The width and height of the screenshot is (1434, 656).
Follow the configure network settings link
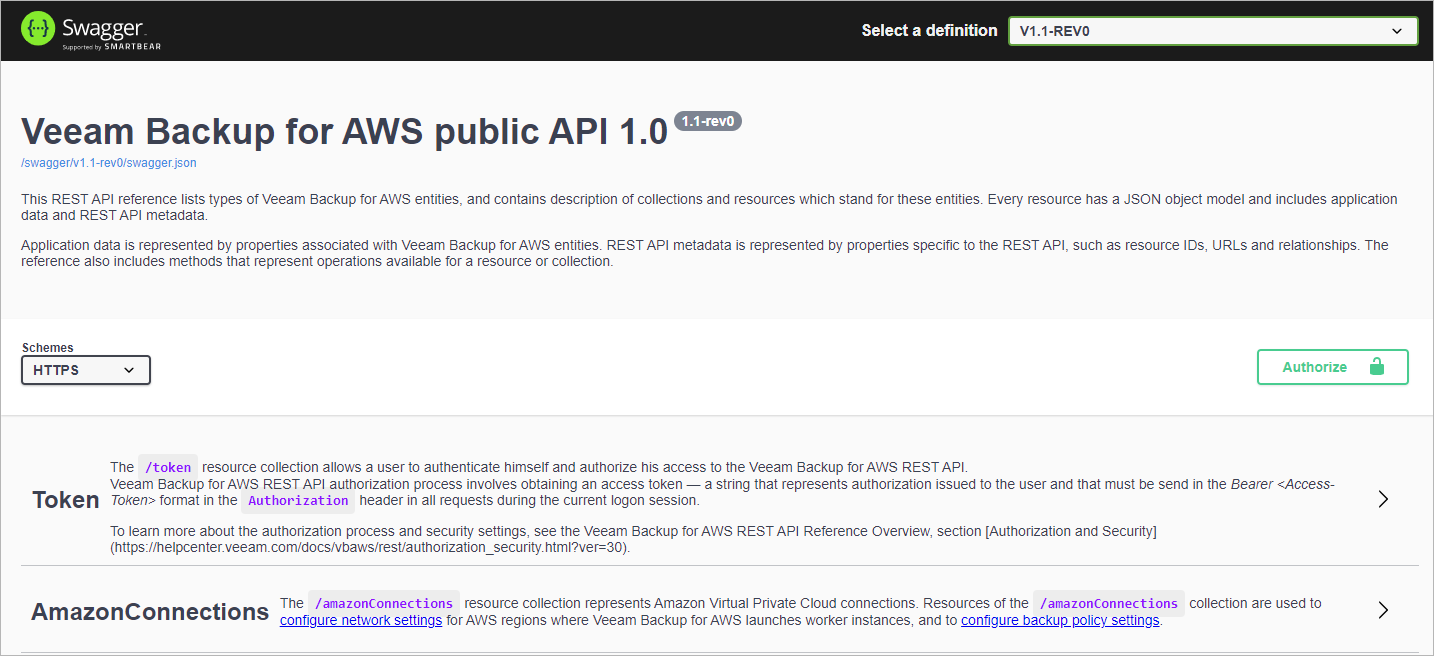coord(361,620)
